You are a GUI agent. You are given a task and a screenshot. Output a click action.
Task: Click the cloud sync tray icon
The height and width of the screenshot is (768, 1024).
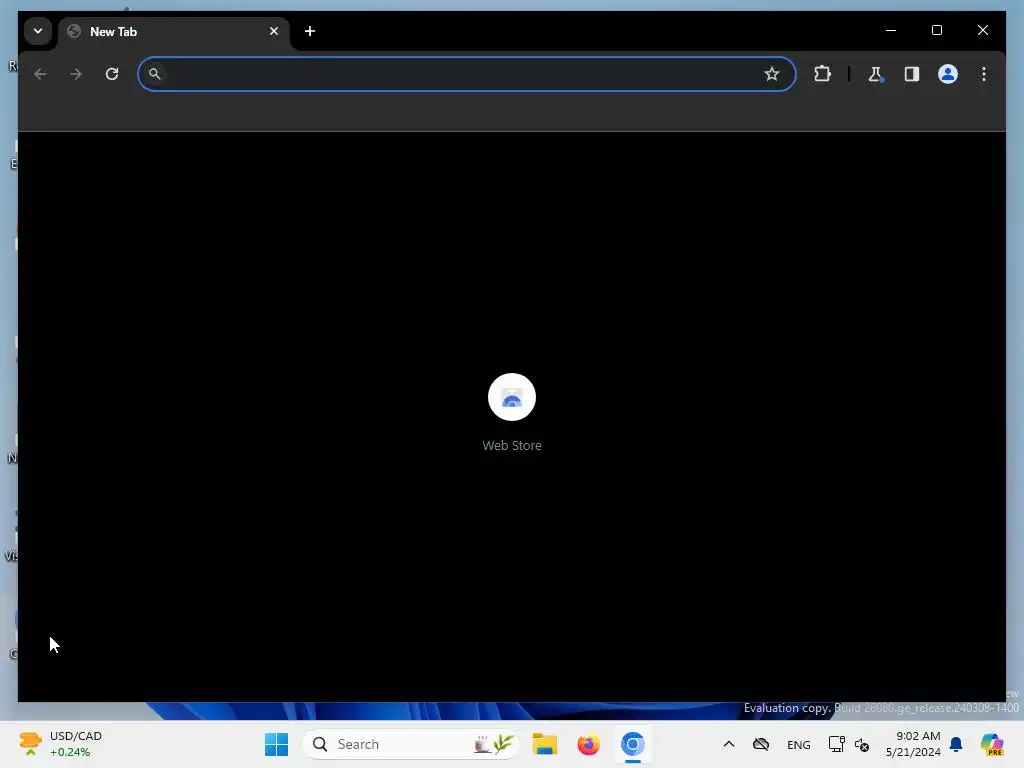[761, 744]
